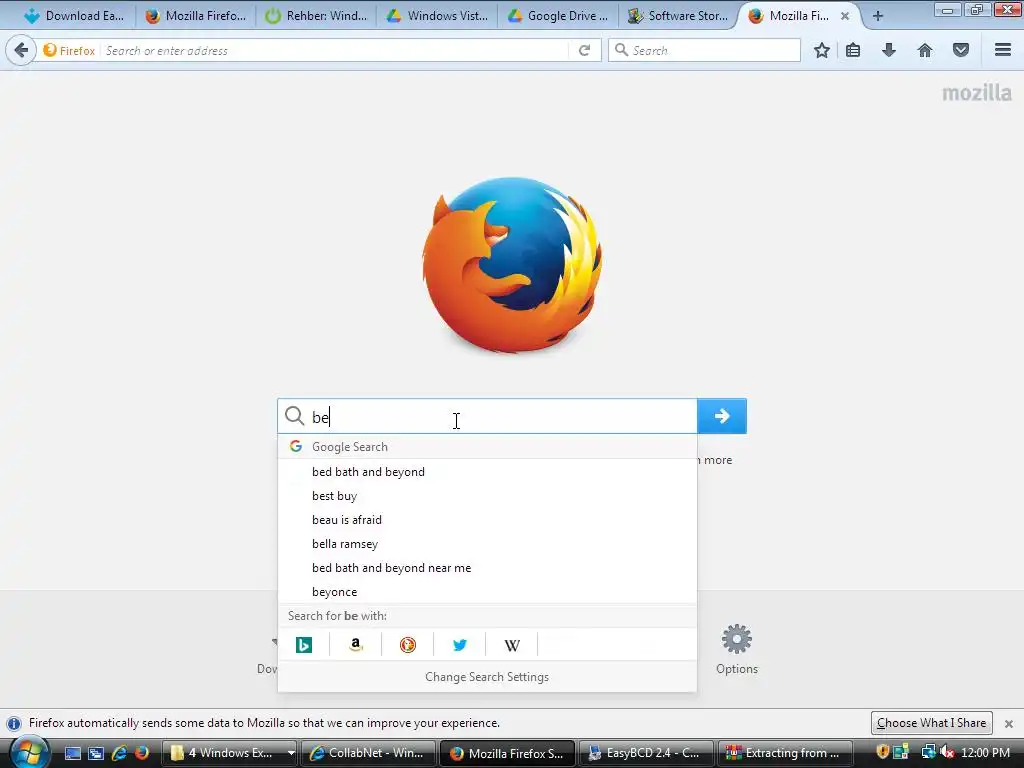Open Change Search Settings
Screen dimensions: 1024x768
(x=487, y=677)
